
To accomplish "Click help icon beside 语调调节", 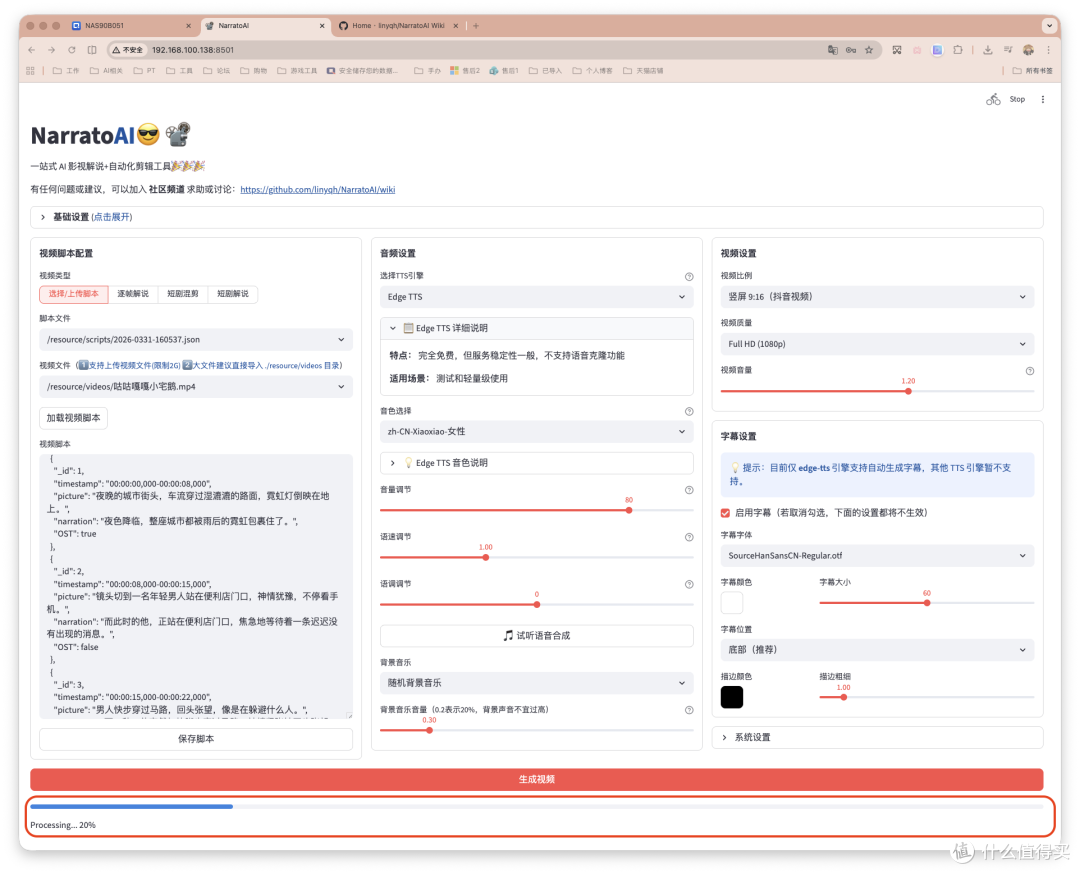I will (689, 584).
